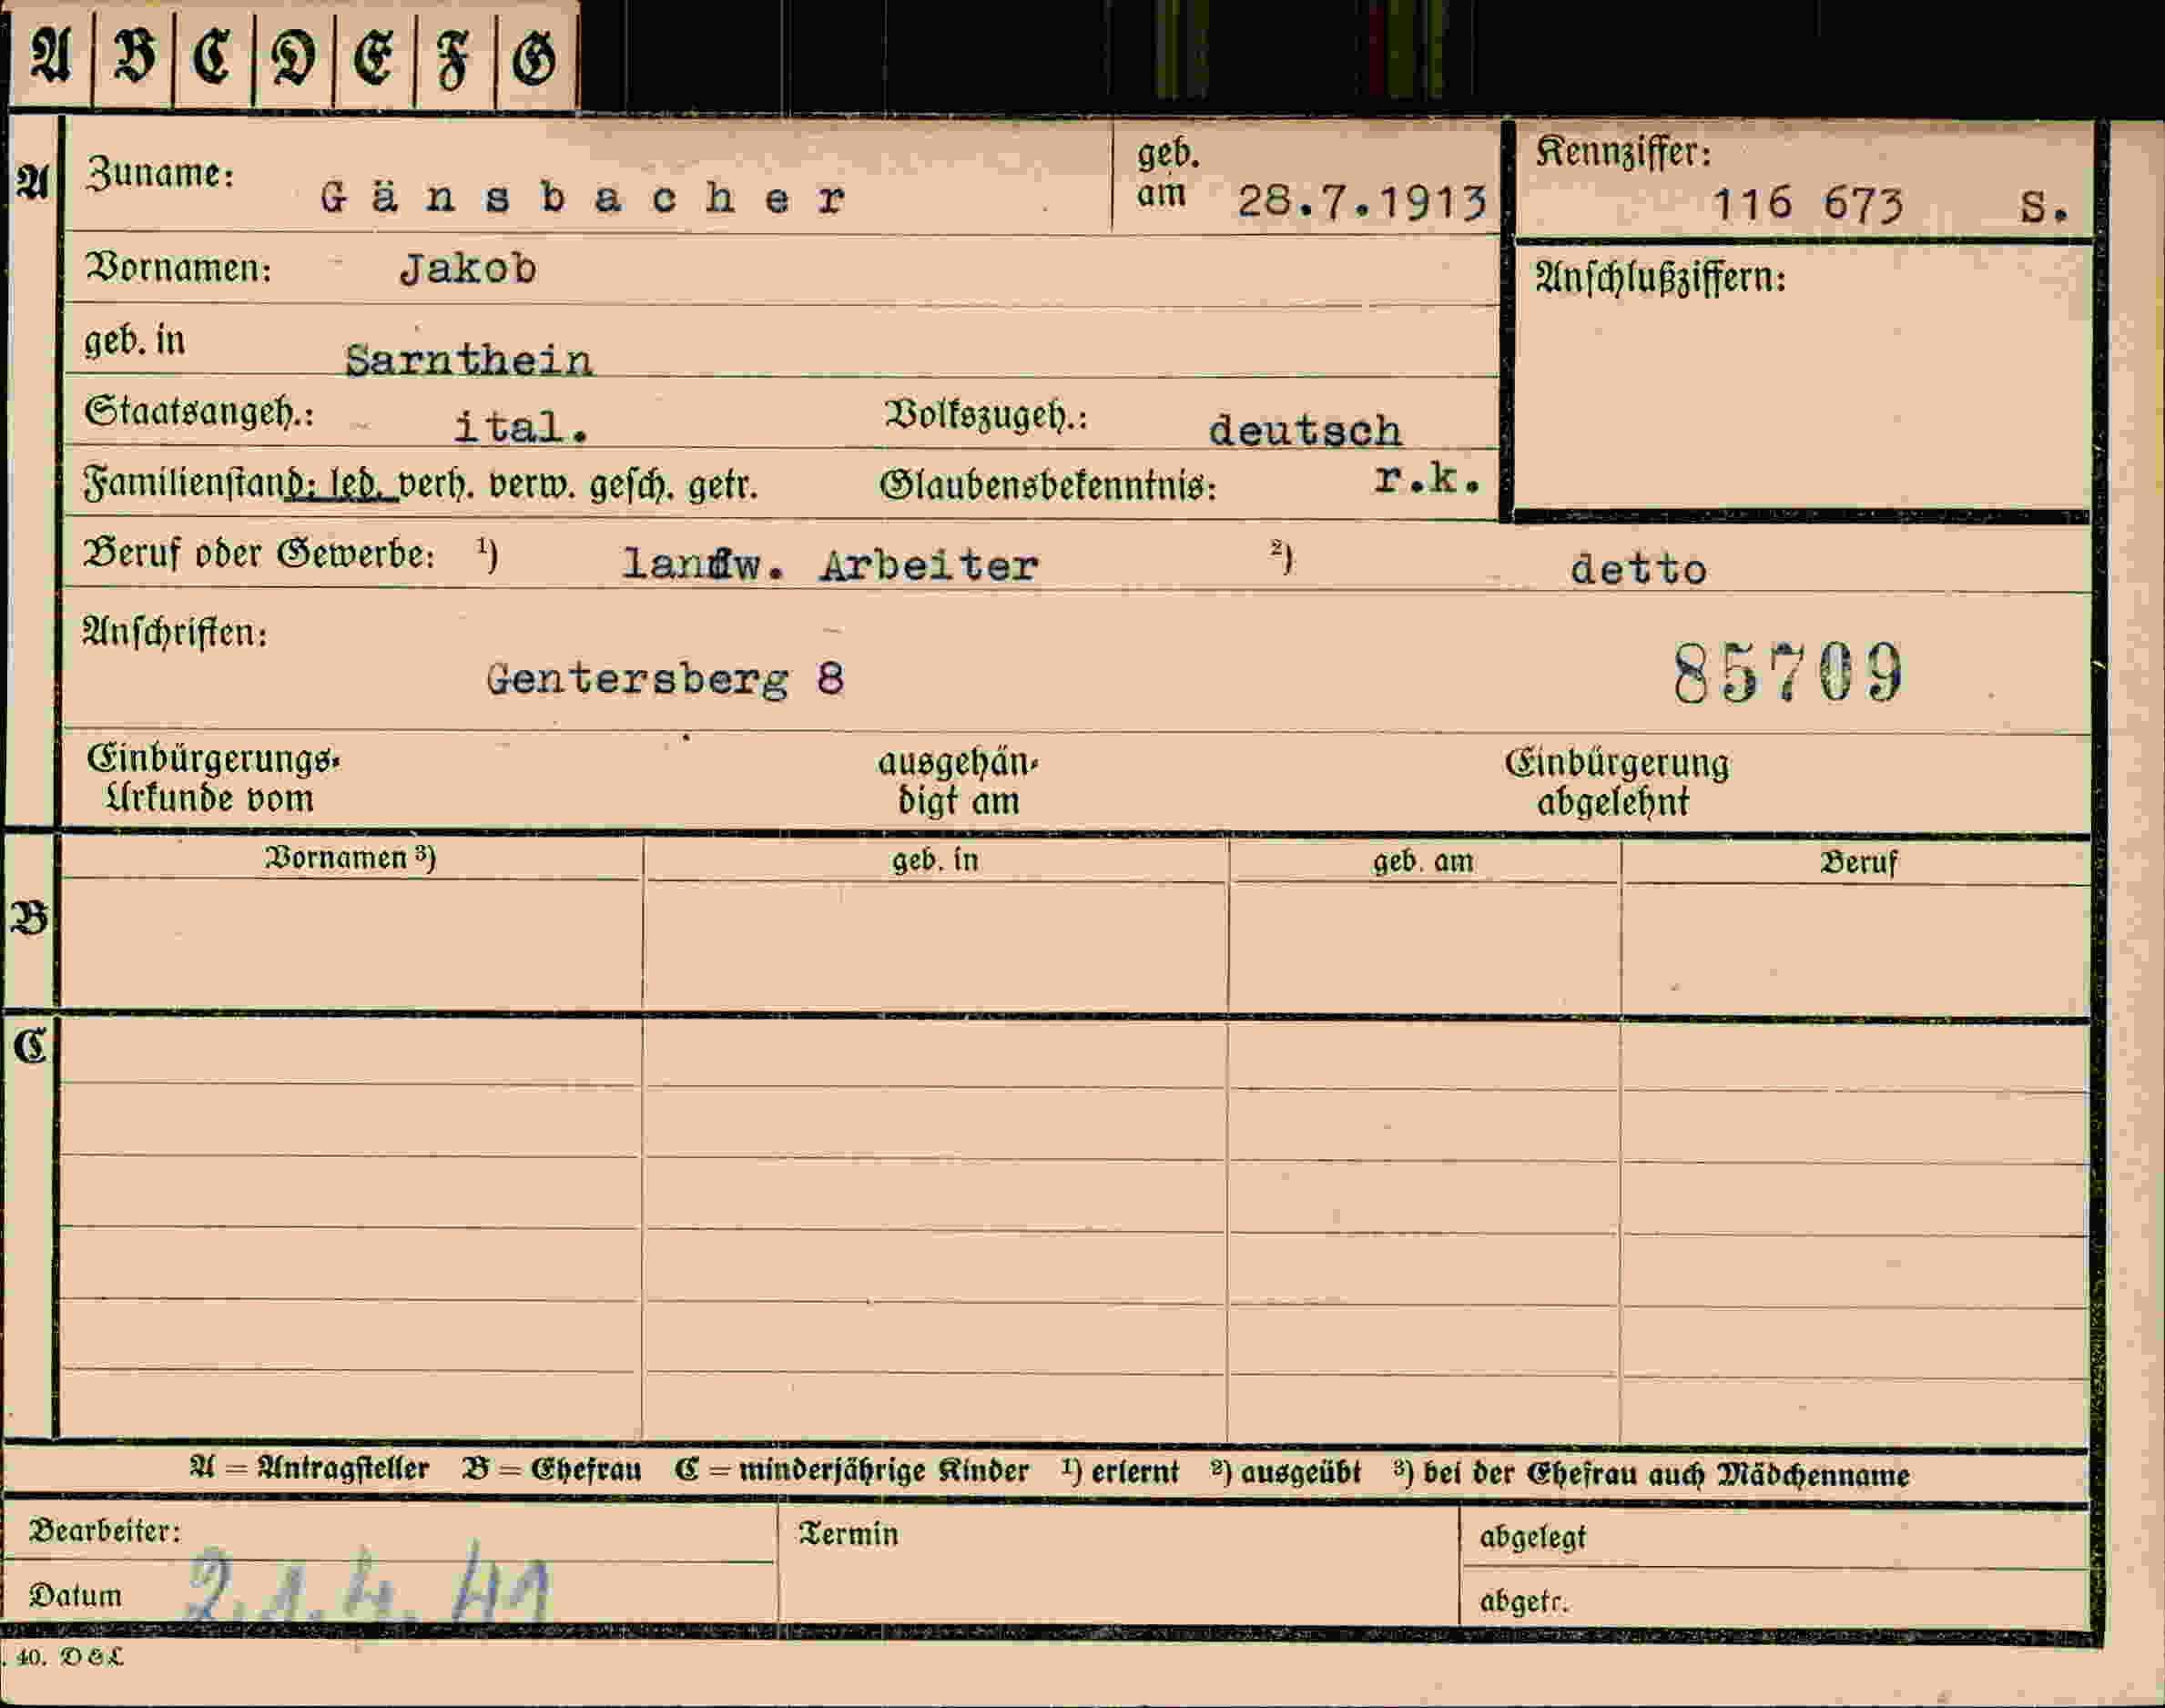The height and width of the screenshot is (1708, 2165).
Task: Click the 'Staatsangeh.:' label
Action: pos(199,411)
